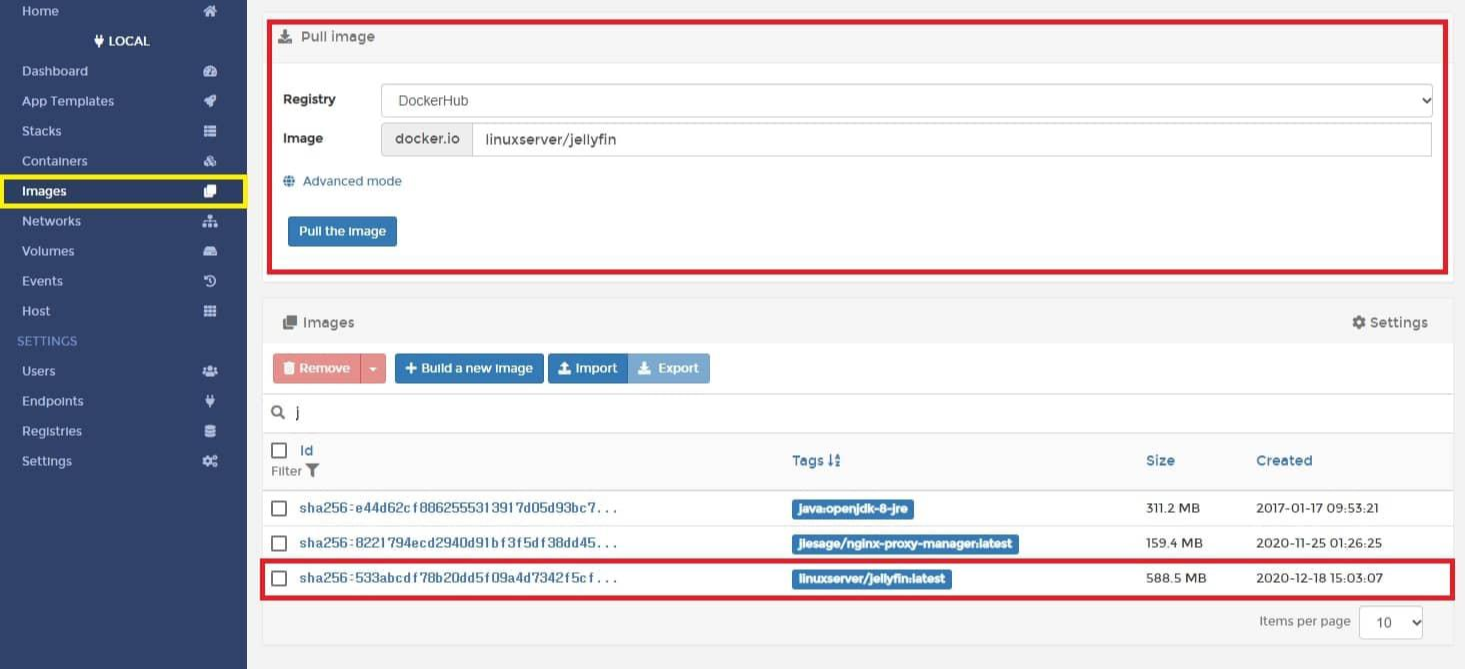Click the image search field
The width and height of the screenshot is (1465, 669).
point(870,412)
